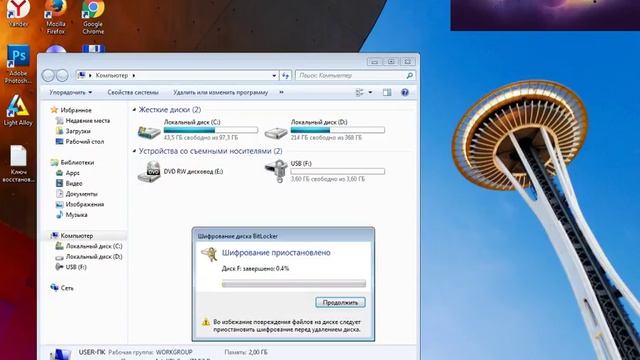
Task: Show more toolbar commands via the » chevron
Action: [x=281, y=93]
